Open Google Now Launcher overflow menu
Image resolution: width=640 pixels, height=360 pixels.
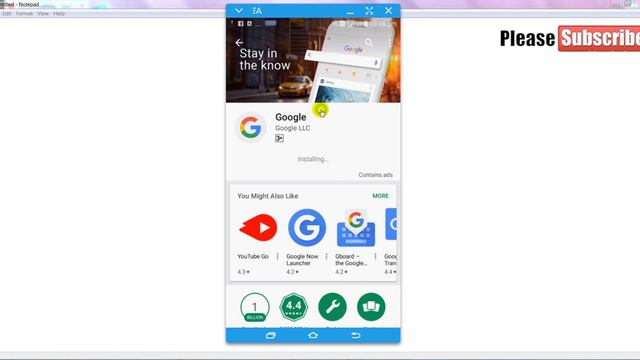(327, 256)
